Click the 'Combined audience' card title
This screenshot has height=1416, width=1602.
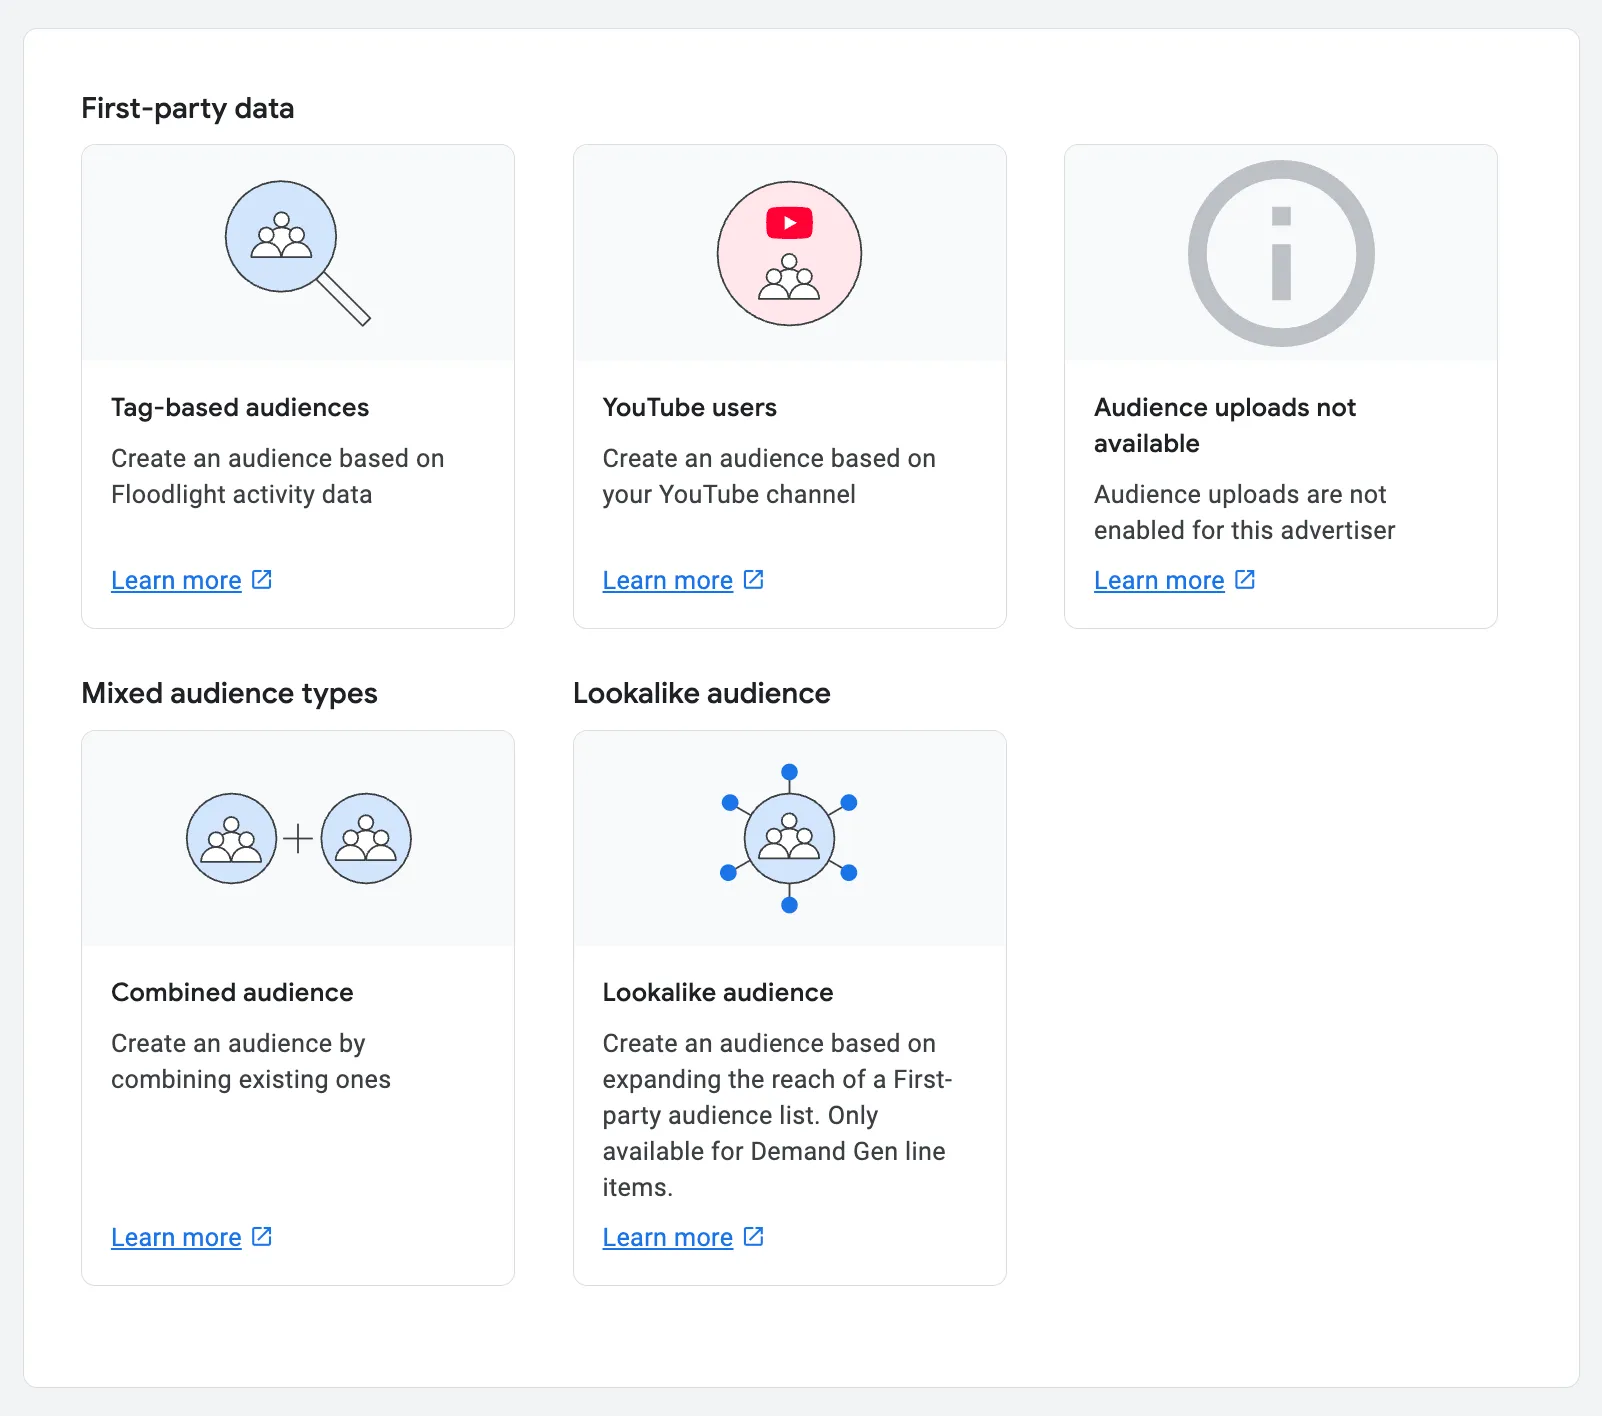click(x=232, y=992)
